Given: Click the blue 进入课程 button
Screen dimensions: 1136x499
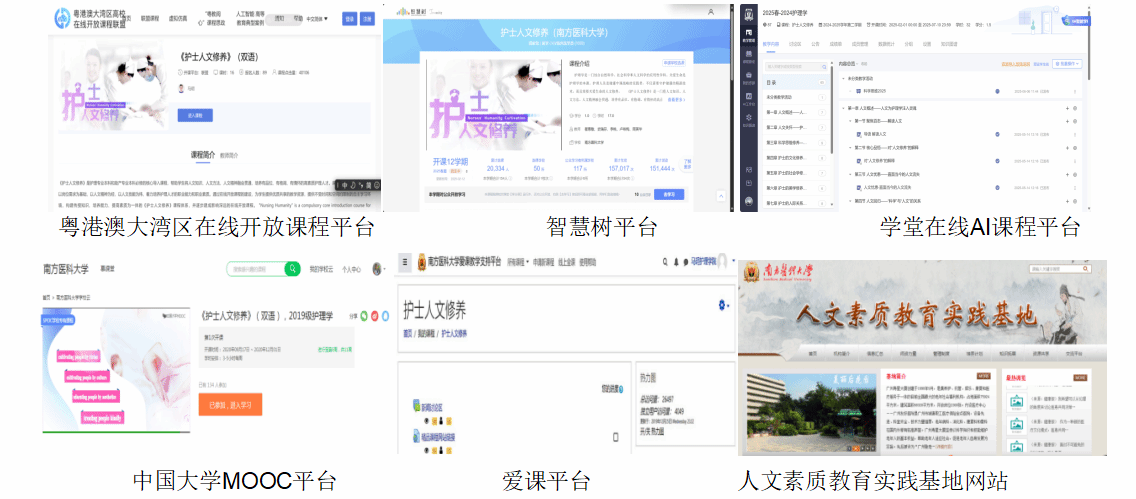Looking at the screenshot, I should tap(193, 116).
